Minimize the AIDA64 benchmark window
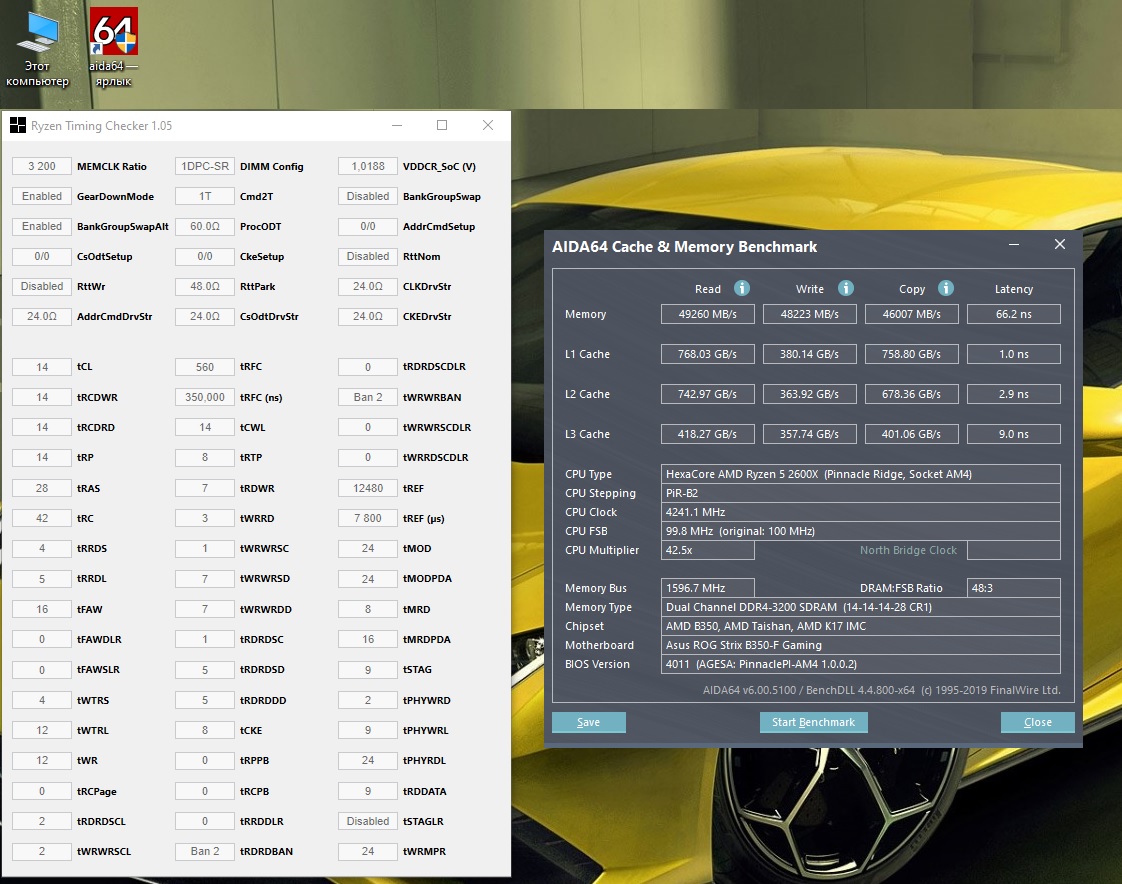The image size is (1122, 884). click(x=1013, y=245)
